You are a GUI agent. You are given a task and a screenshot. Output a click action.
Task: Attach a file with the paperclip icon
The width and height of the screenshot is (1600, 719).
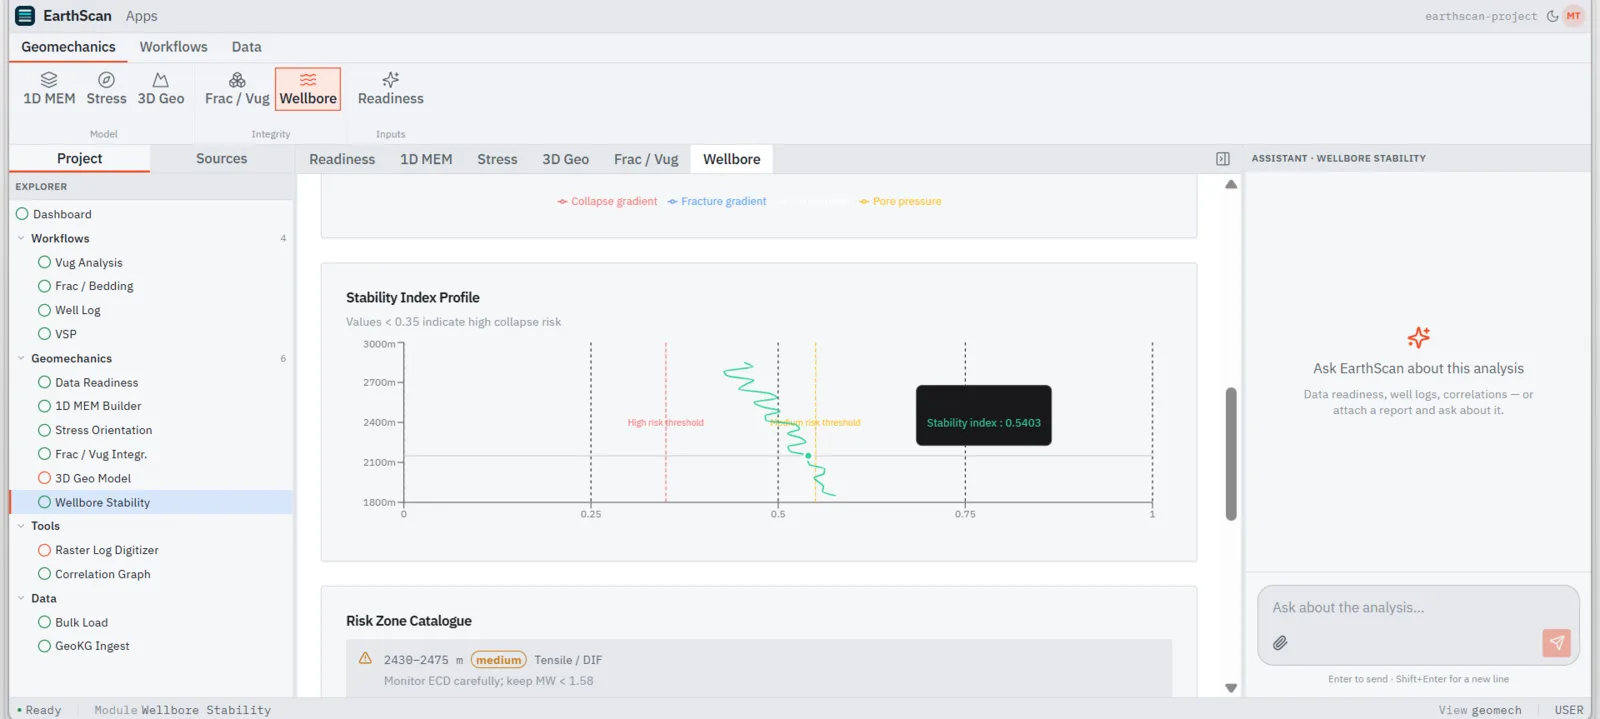[1280, 643]
